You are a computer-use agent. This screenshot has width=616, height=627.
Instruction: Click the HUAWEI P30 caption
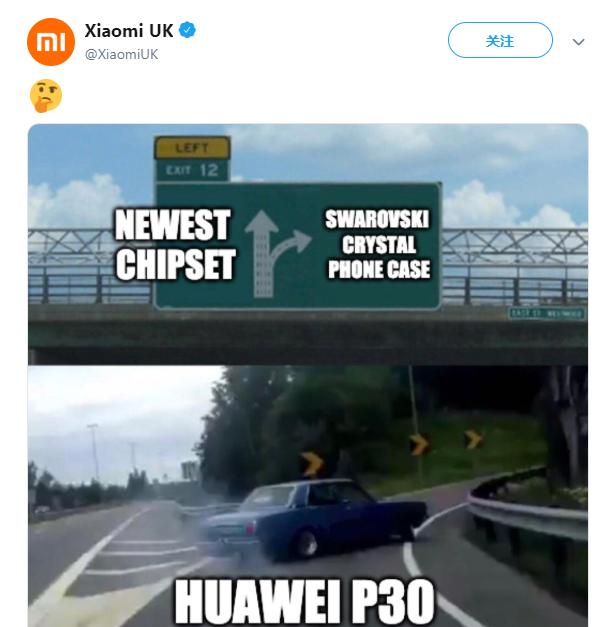coord(304,601)
